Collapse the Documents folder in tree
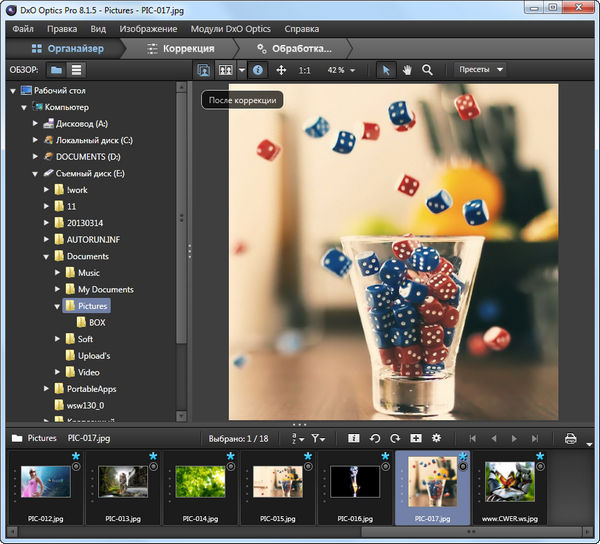The width and height of the screenshot is (600, 544). pos(46,256)
